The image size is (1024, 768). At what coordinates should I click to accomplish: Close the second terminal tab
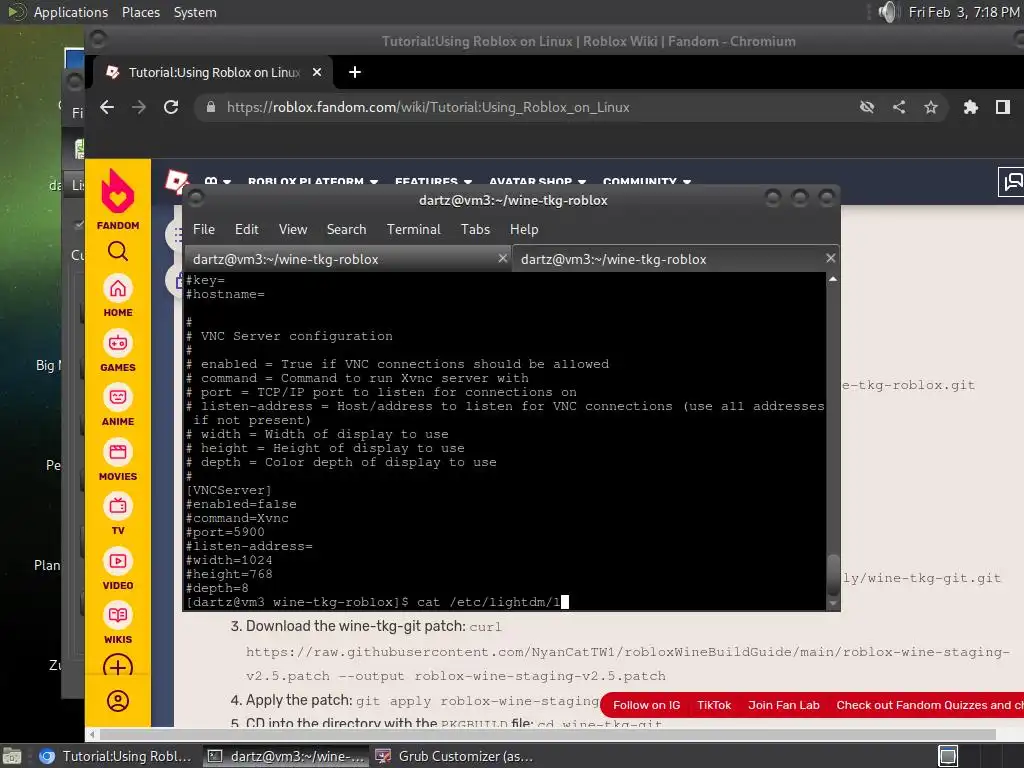[831, 259]
